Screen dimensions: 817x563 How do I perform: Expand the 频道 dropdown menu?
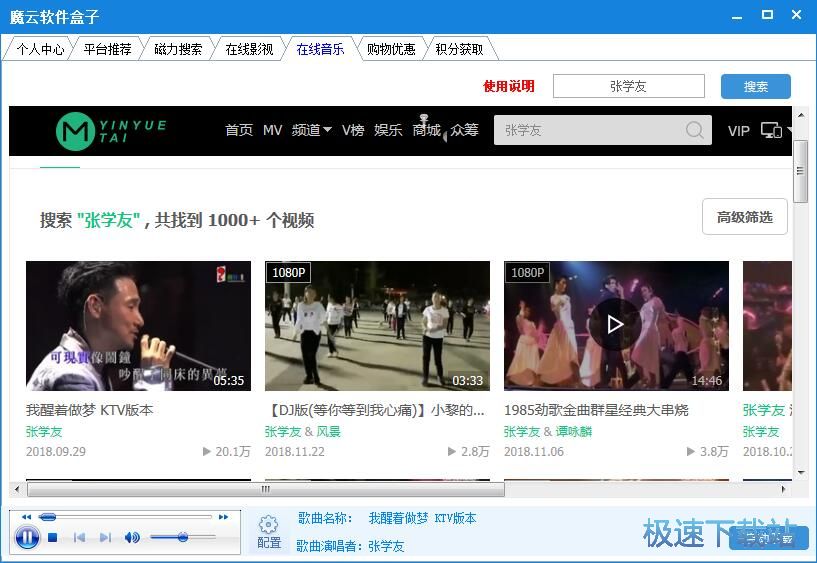click(312, 130)
